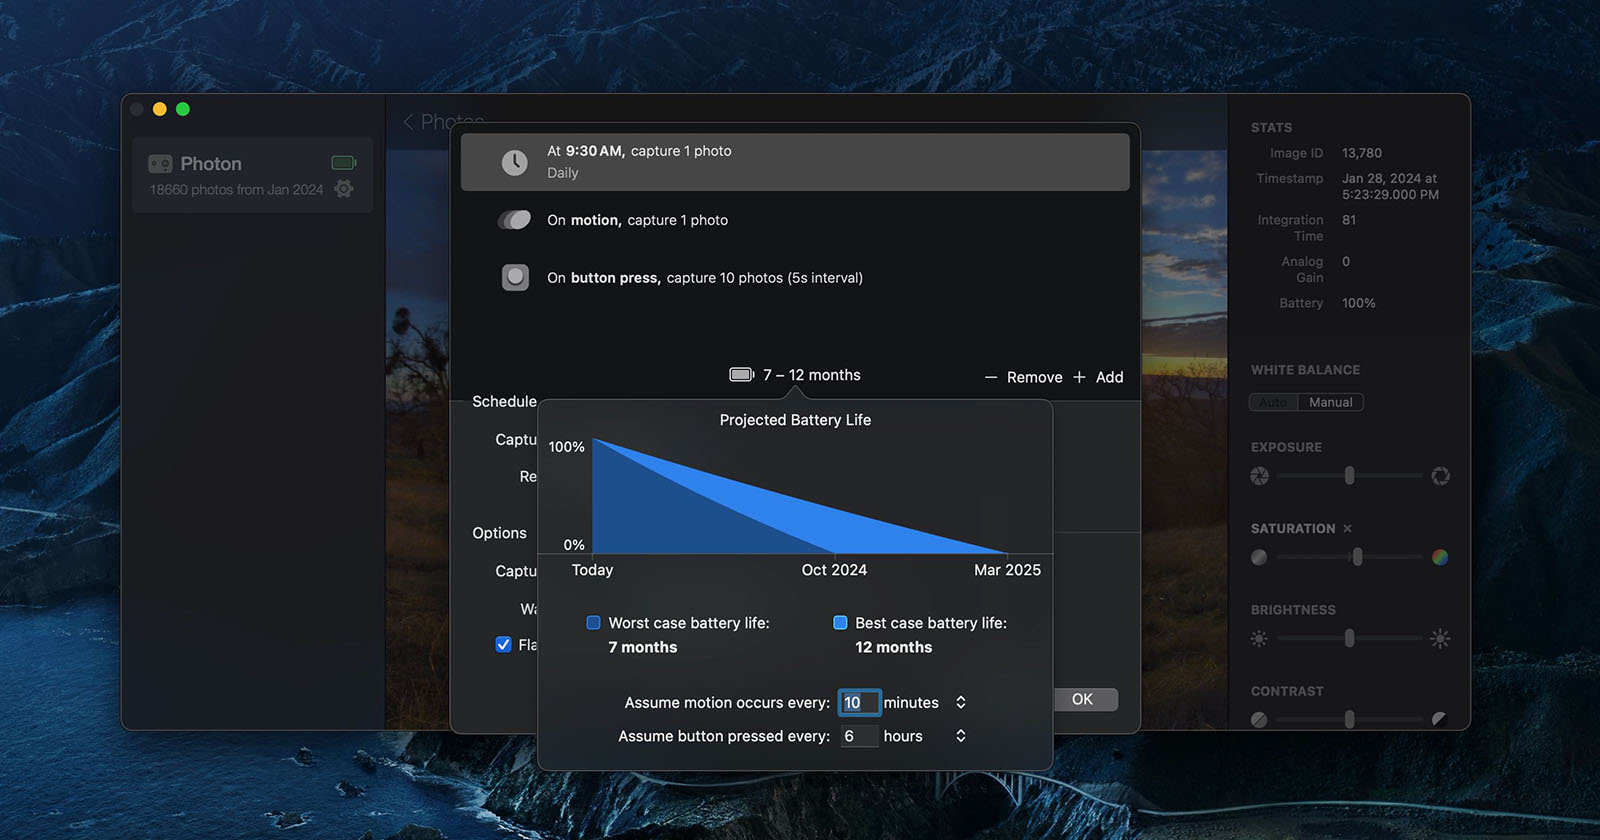Click the button press trigger icon
Image resolution: width=1600 pixels, height=840 pixels.
click(x=515, y=277)
